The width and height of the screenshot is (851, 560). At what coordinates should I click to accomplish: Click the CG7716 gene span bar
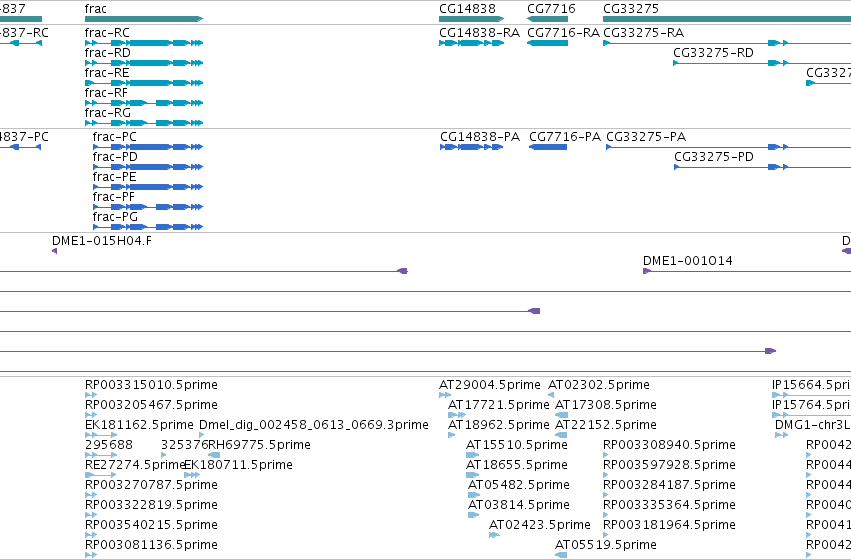[548, 19]
